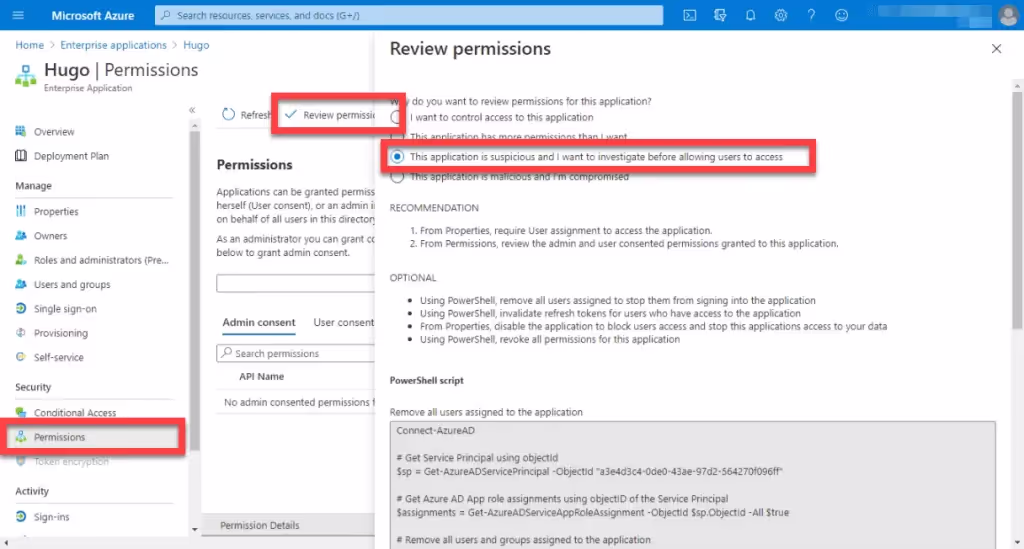1024x549 pixels.
Task: Open Overview in the sidebar
Action: pos(54,132)
